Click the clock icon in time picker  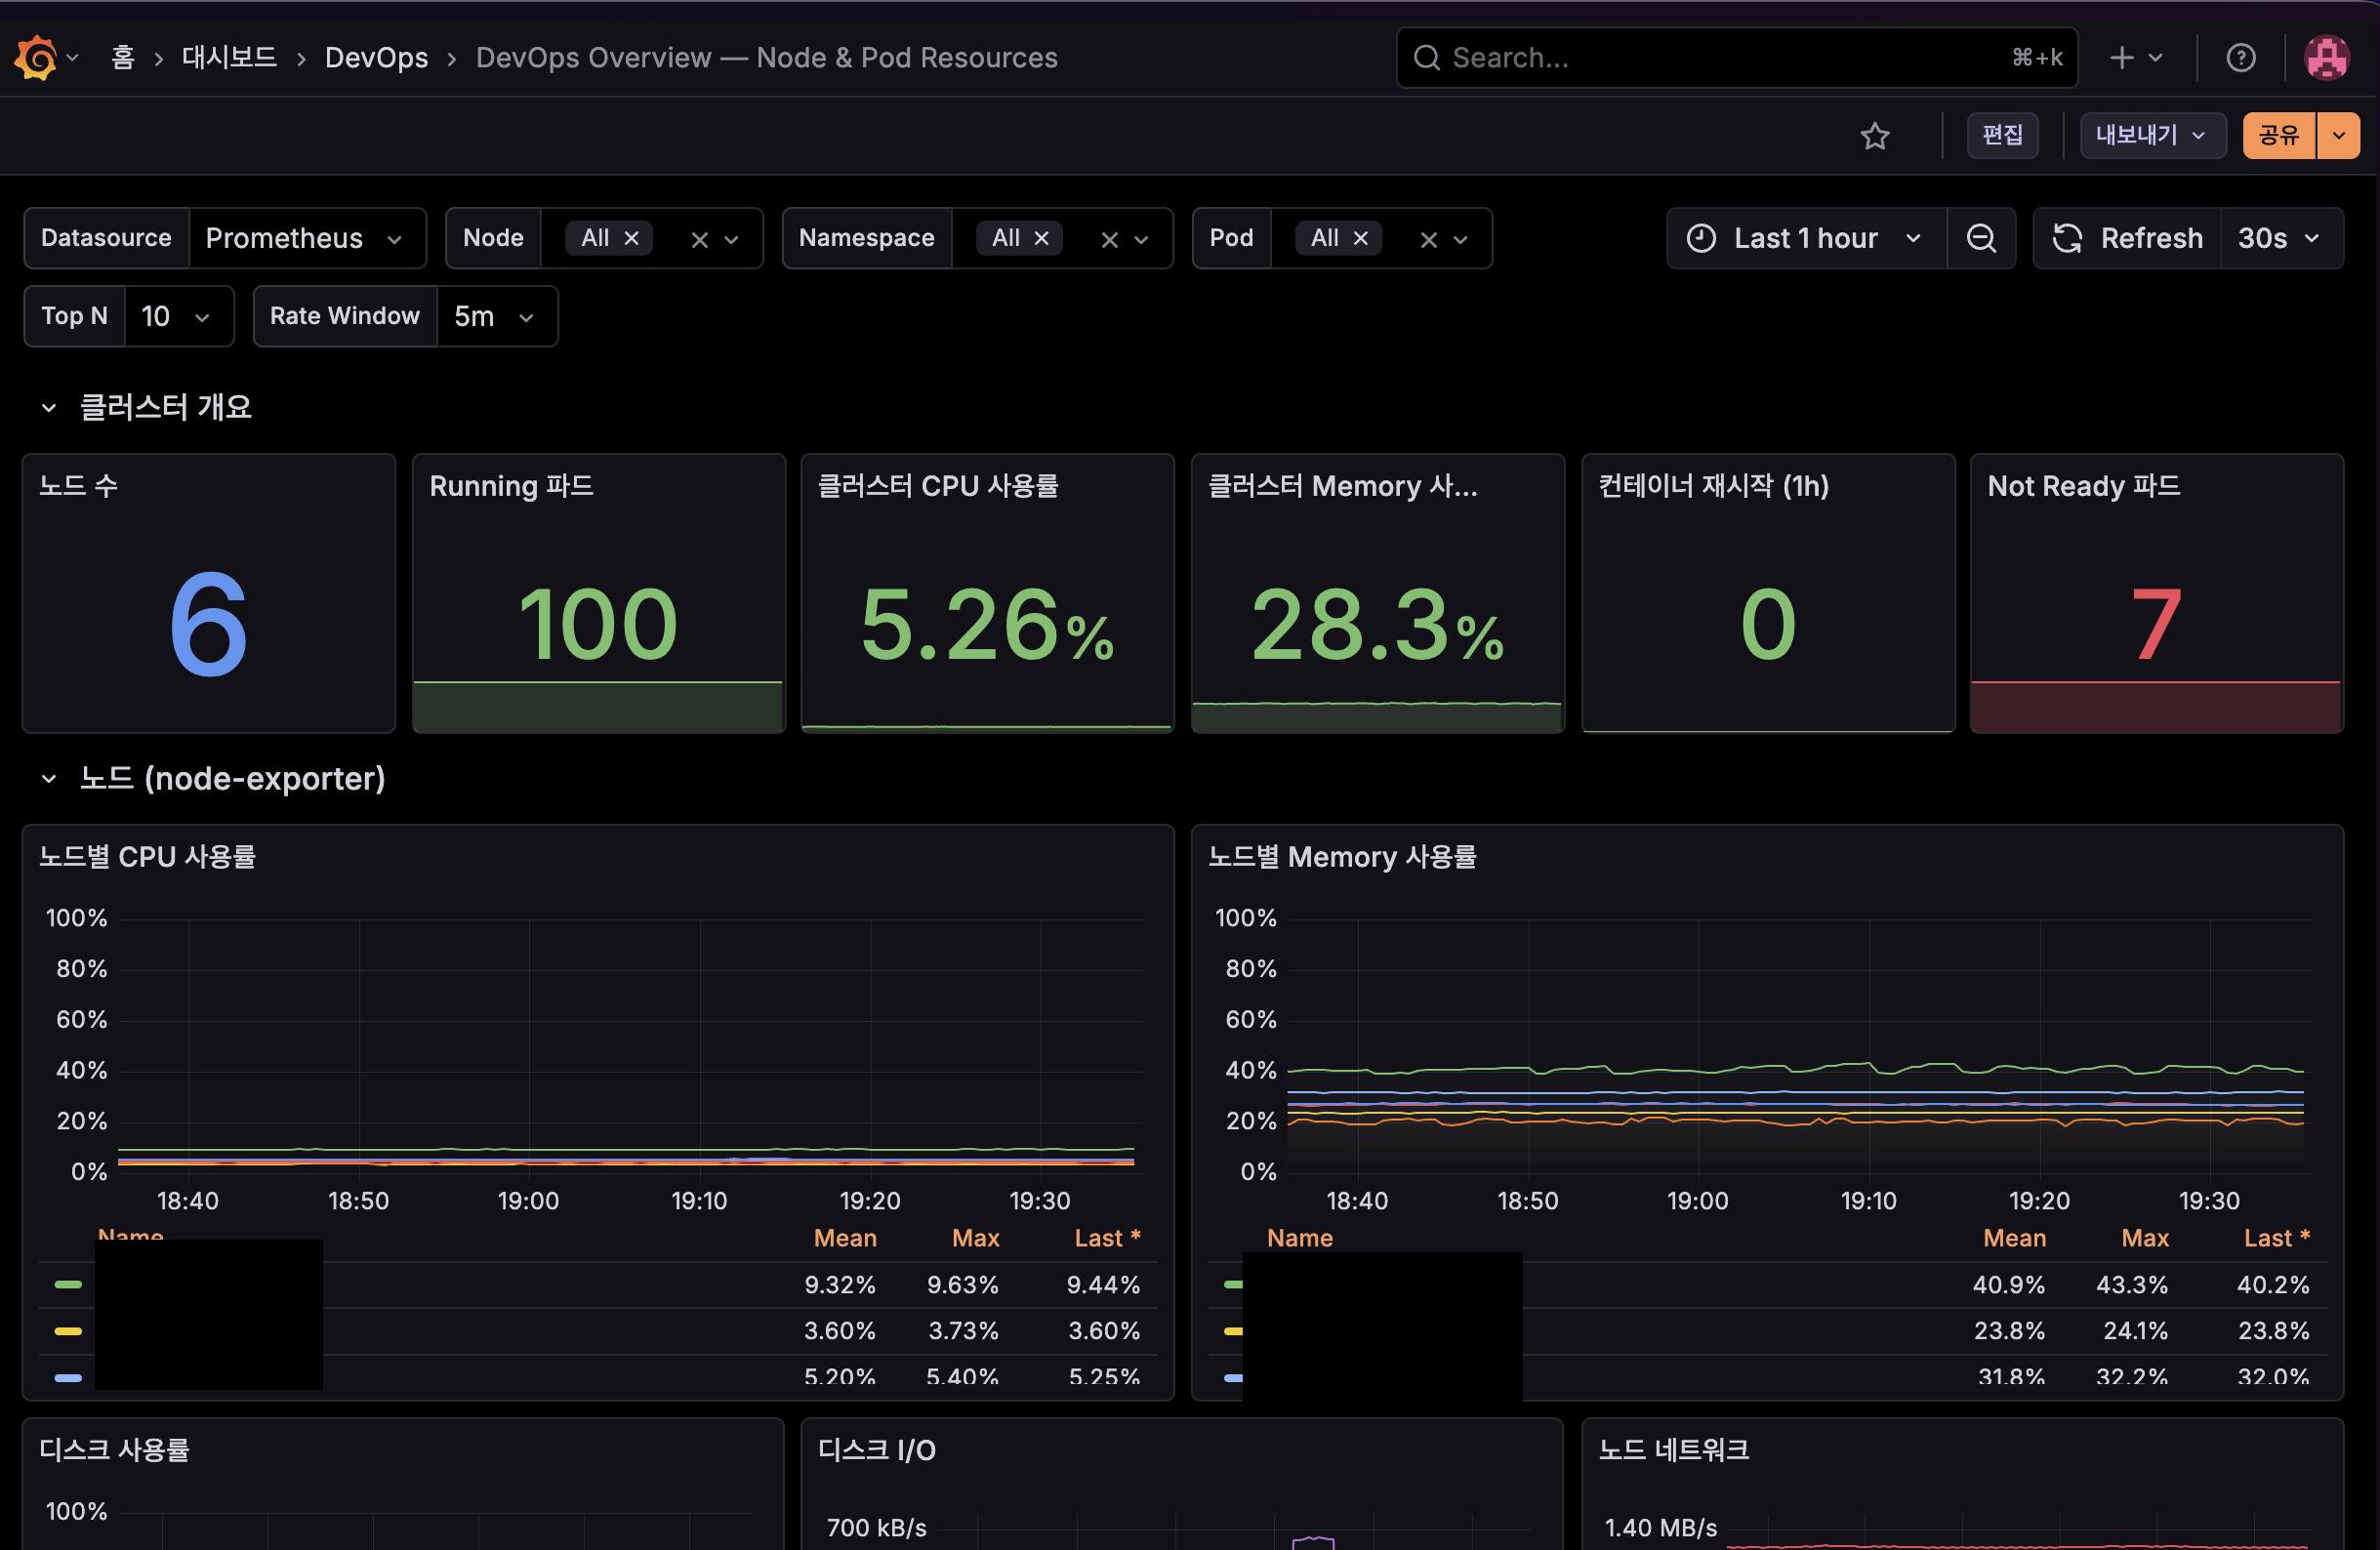point(1701,238)
